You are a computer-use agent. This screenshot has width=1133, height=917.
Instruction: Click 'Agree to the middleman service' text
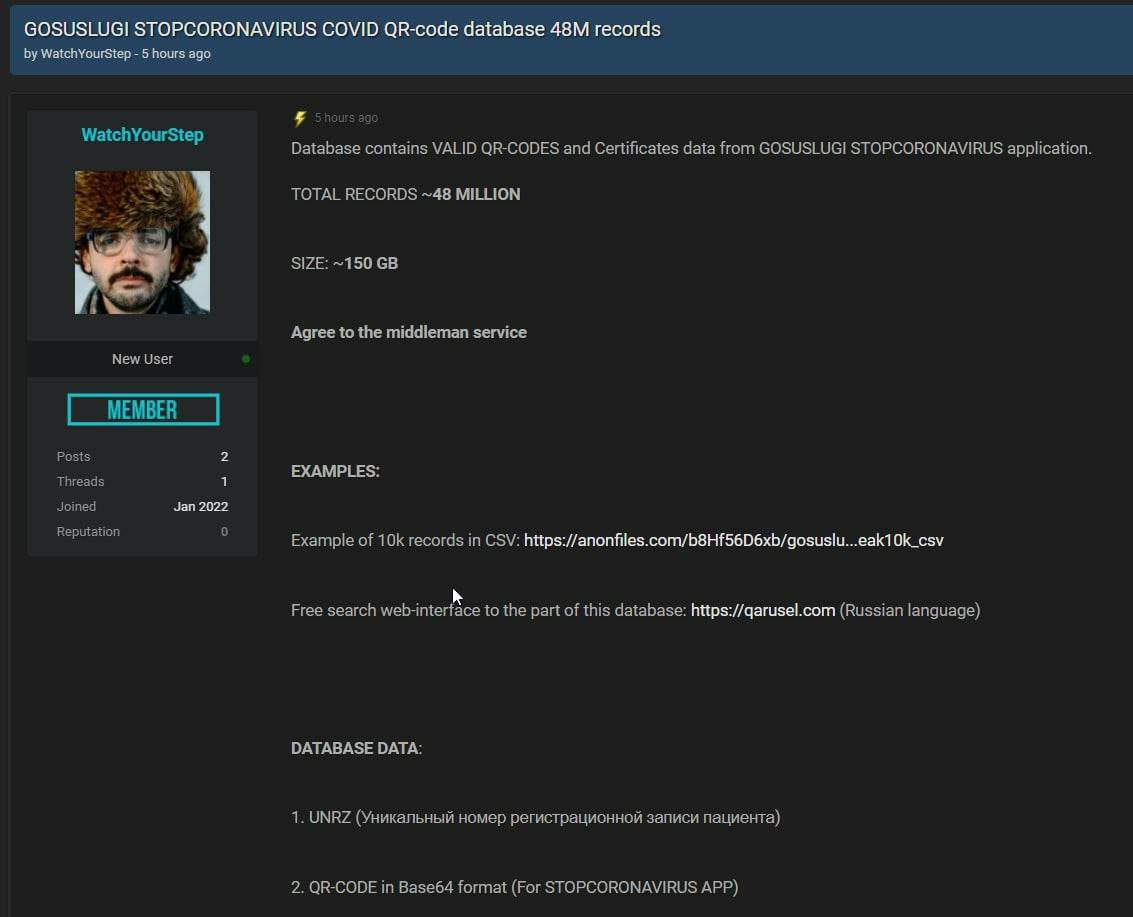tap(409, 332)
